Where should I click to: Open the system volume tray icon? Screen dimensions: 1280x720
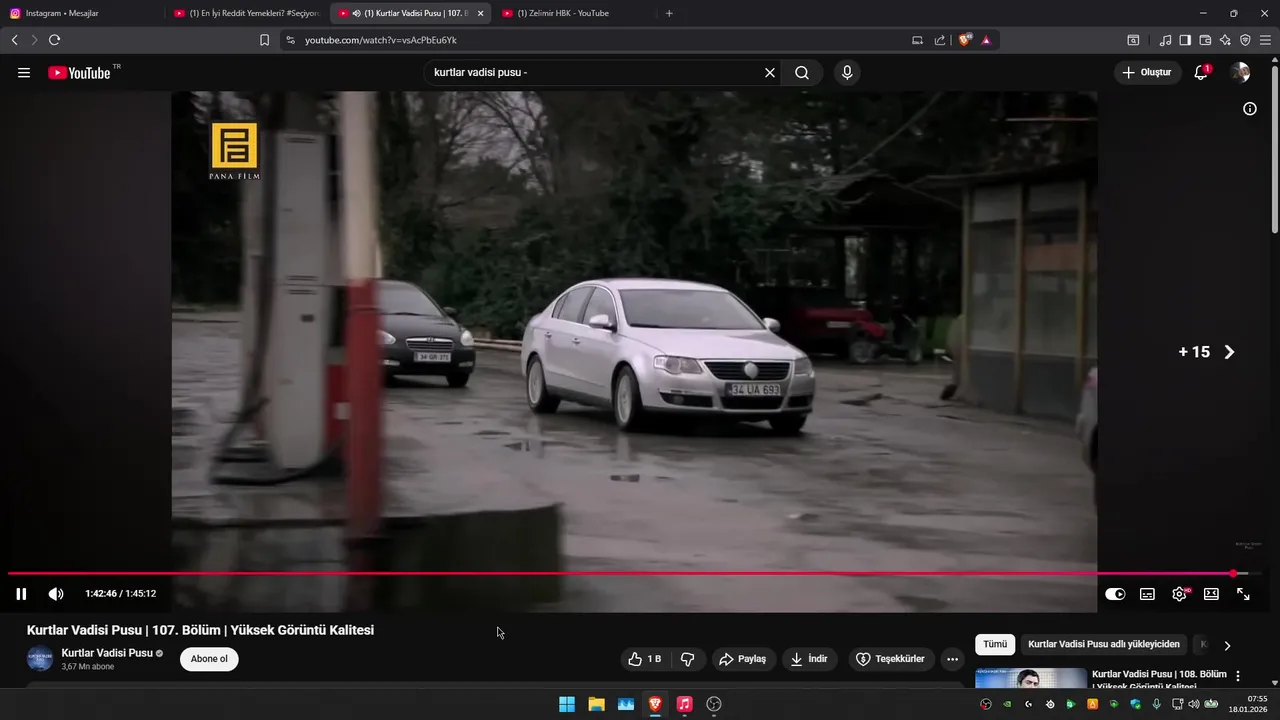1194,704
